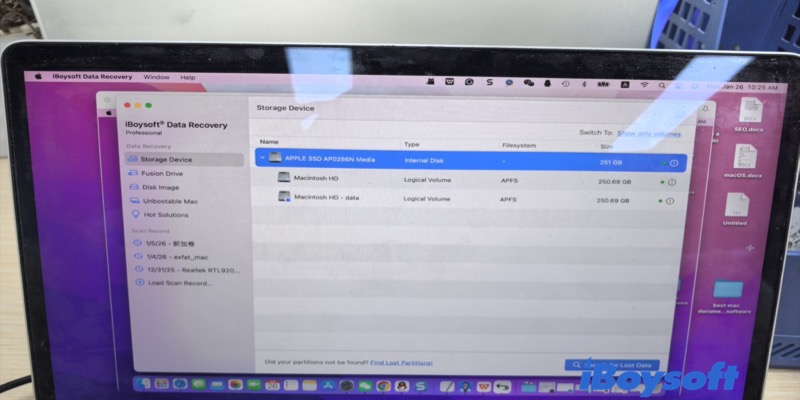
Task: Click the Wi-Fi menu bar icon
Action: click(x=644, y=85)
